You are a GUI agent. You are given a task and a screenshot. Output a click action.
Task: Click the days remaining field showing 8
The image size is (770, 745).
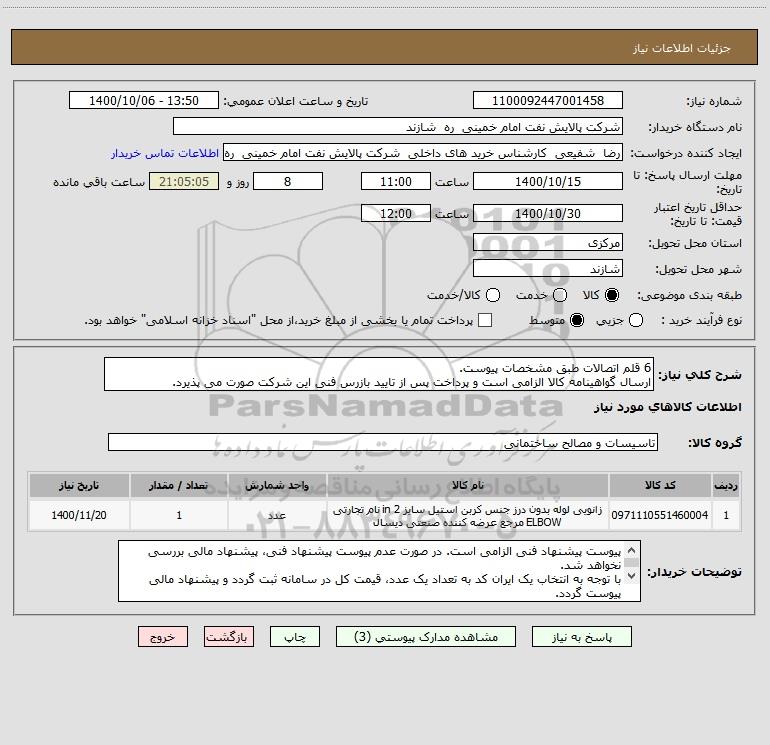click(x=288, y=181)
